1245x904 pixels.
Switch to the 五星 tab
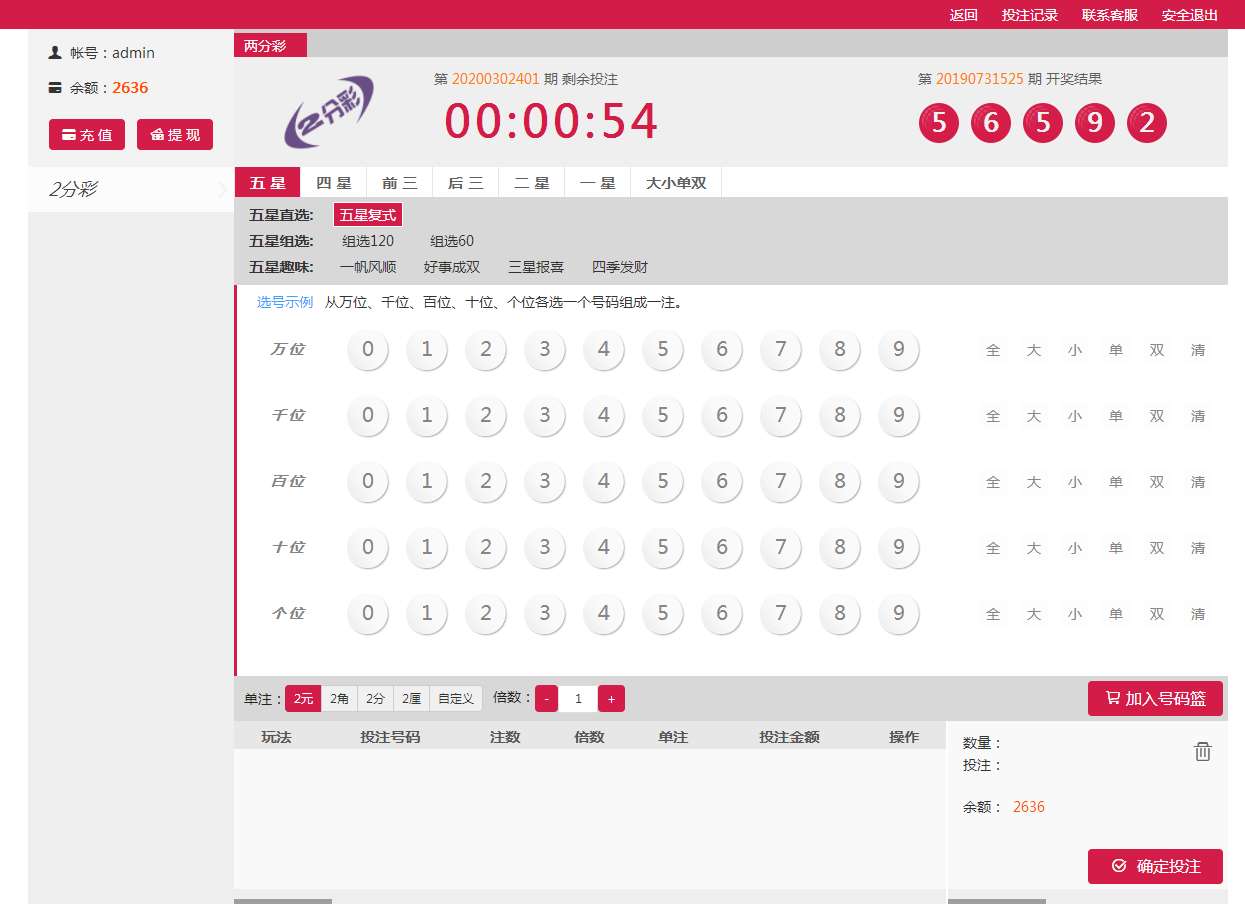[x=267, y=183]
